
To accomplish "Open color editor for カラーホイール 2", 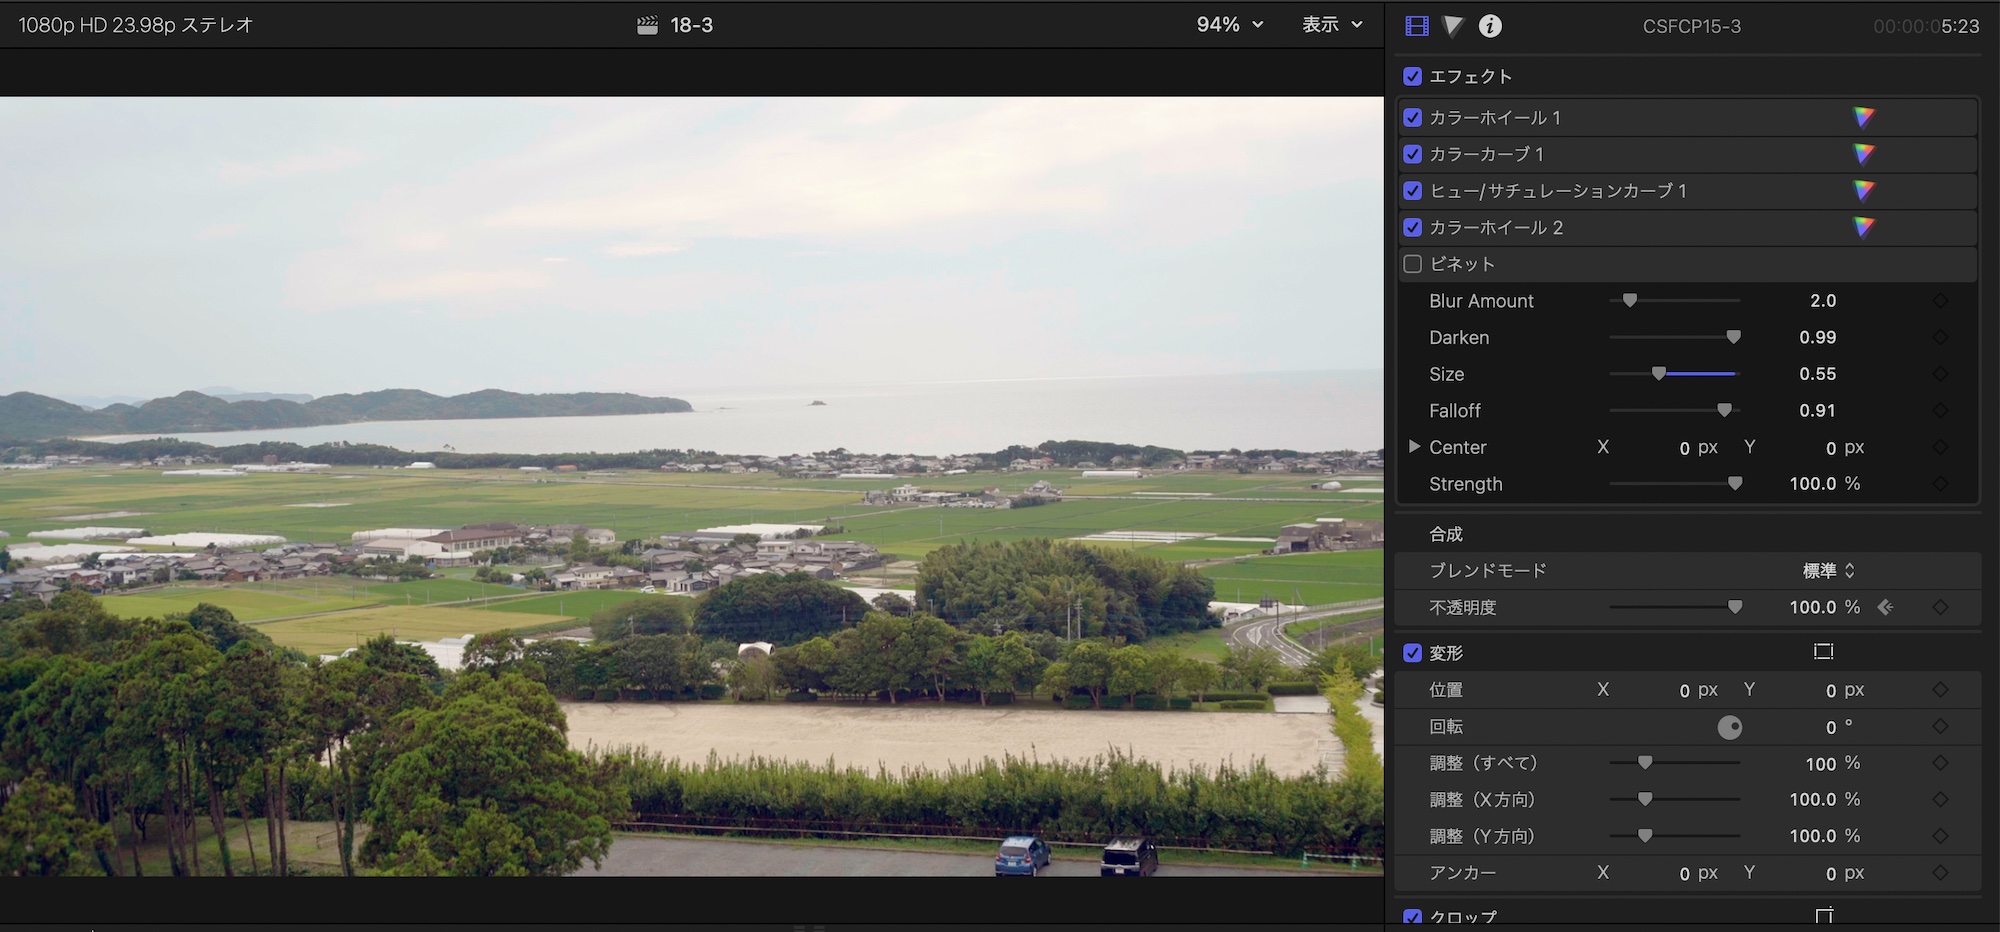I will pyautogui.click(x=1863, y=228).
